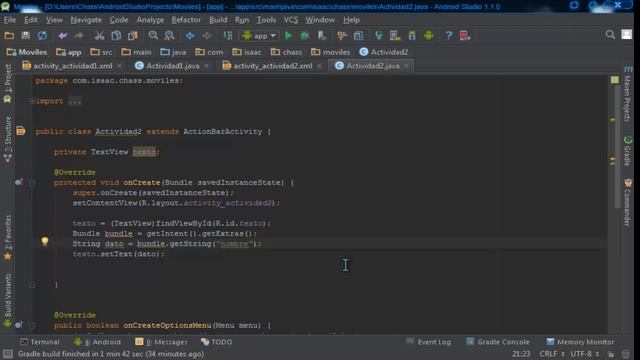Click the Paste toolbar icon
The height and width of the screenshot is (360, 640).
133,36
